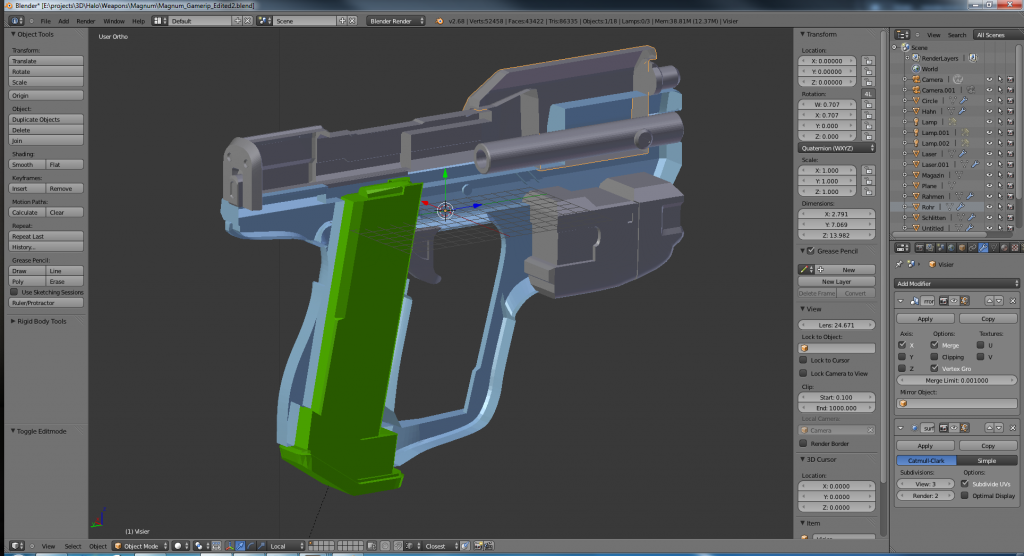The image size is (1024, 556).
Task: Open the Add menu
Action: tap(63, 21)
